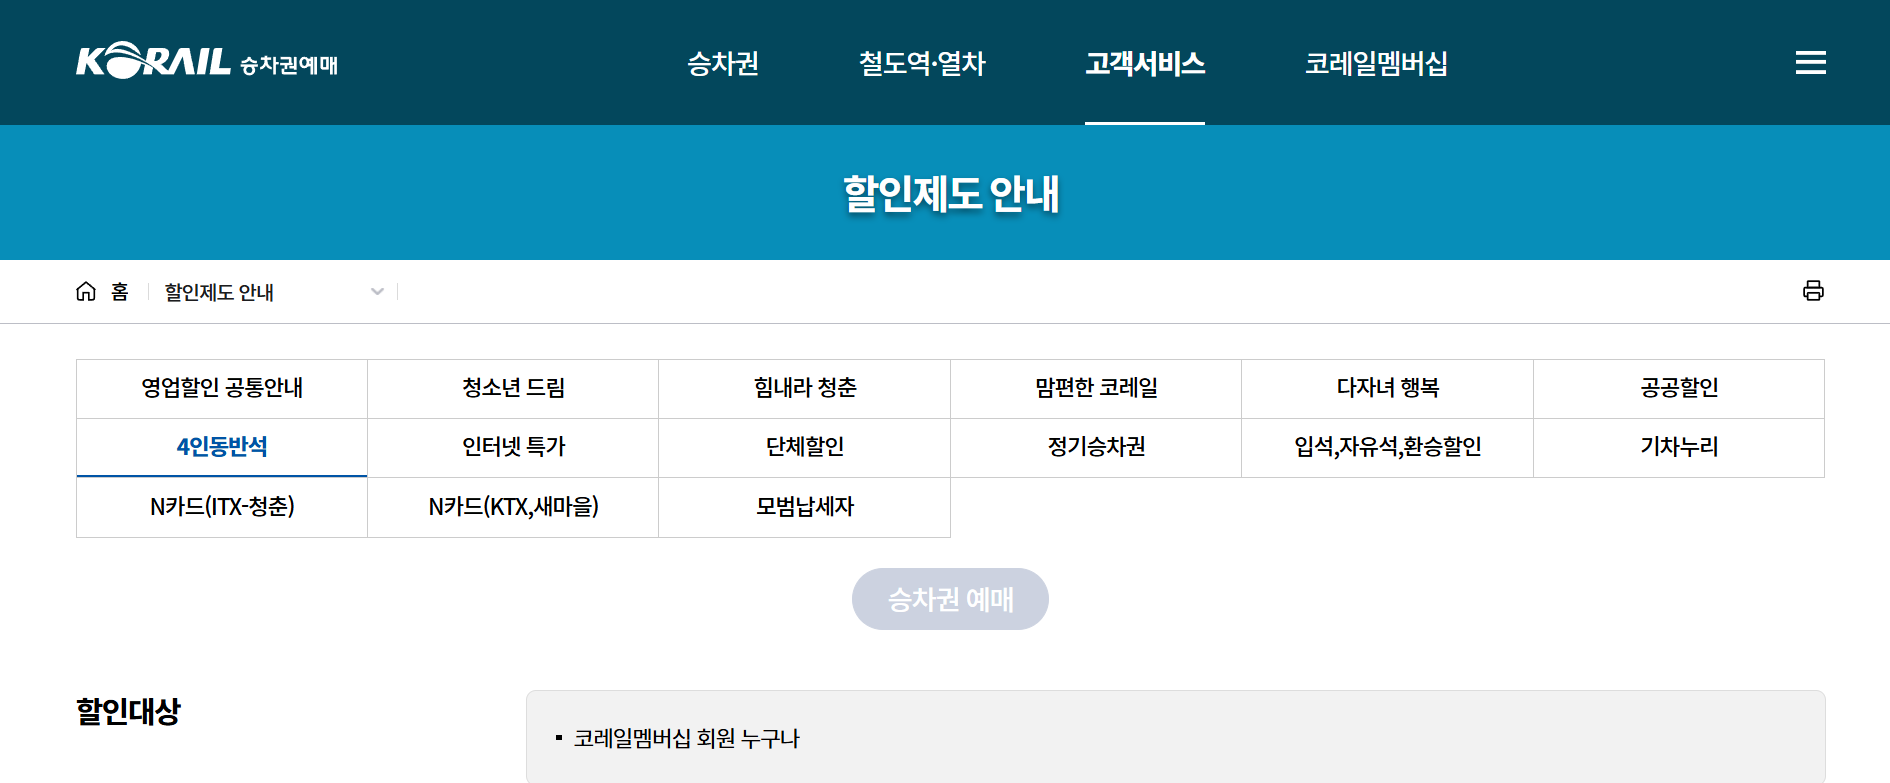Select the 단체할인 tab
The width and height of the screenshot is (1890, 783).
pos(805,447)
